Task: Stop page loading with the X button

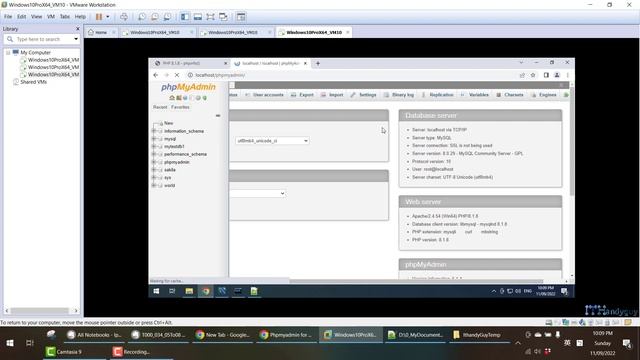Action: pyautogui.click(x=177, y=75)
